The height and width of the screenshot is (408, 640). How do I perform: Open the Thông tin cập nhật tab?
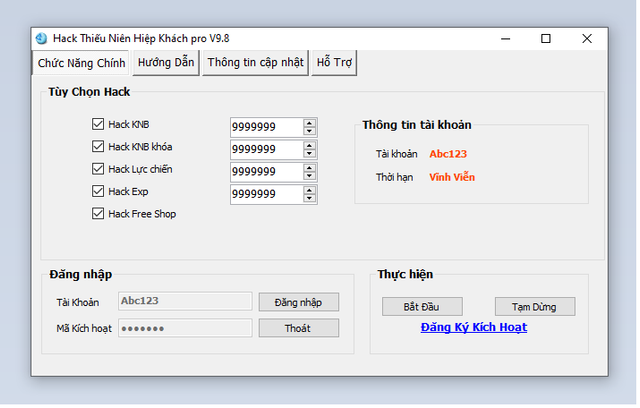(255, 62)
